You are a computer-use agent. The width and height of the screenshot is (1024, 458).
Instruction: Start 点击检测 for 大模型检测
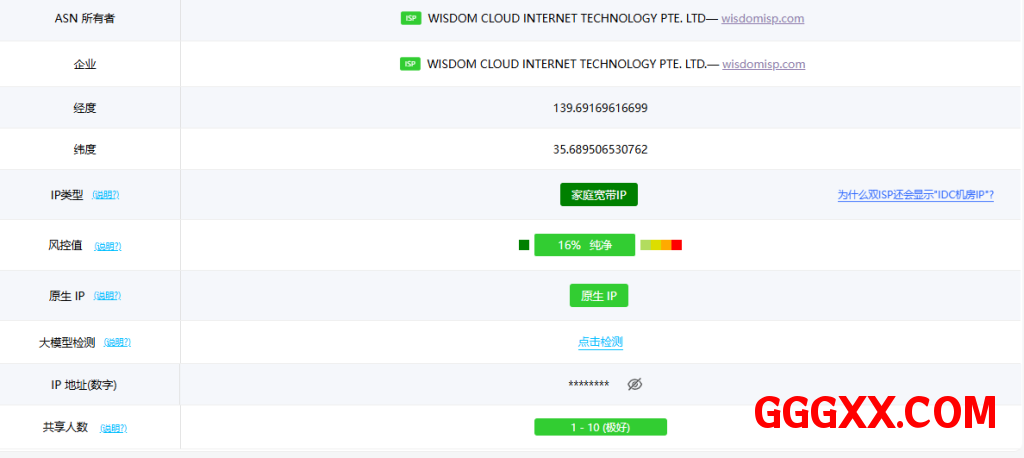coord(600,342)
